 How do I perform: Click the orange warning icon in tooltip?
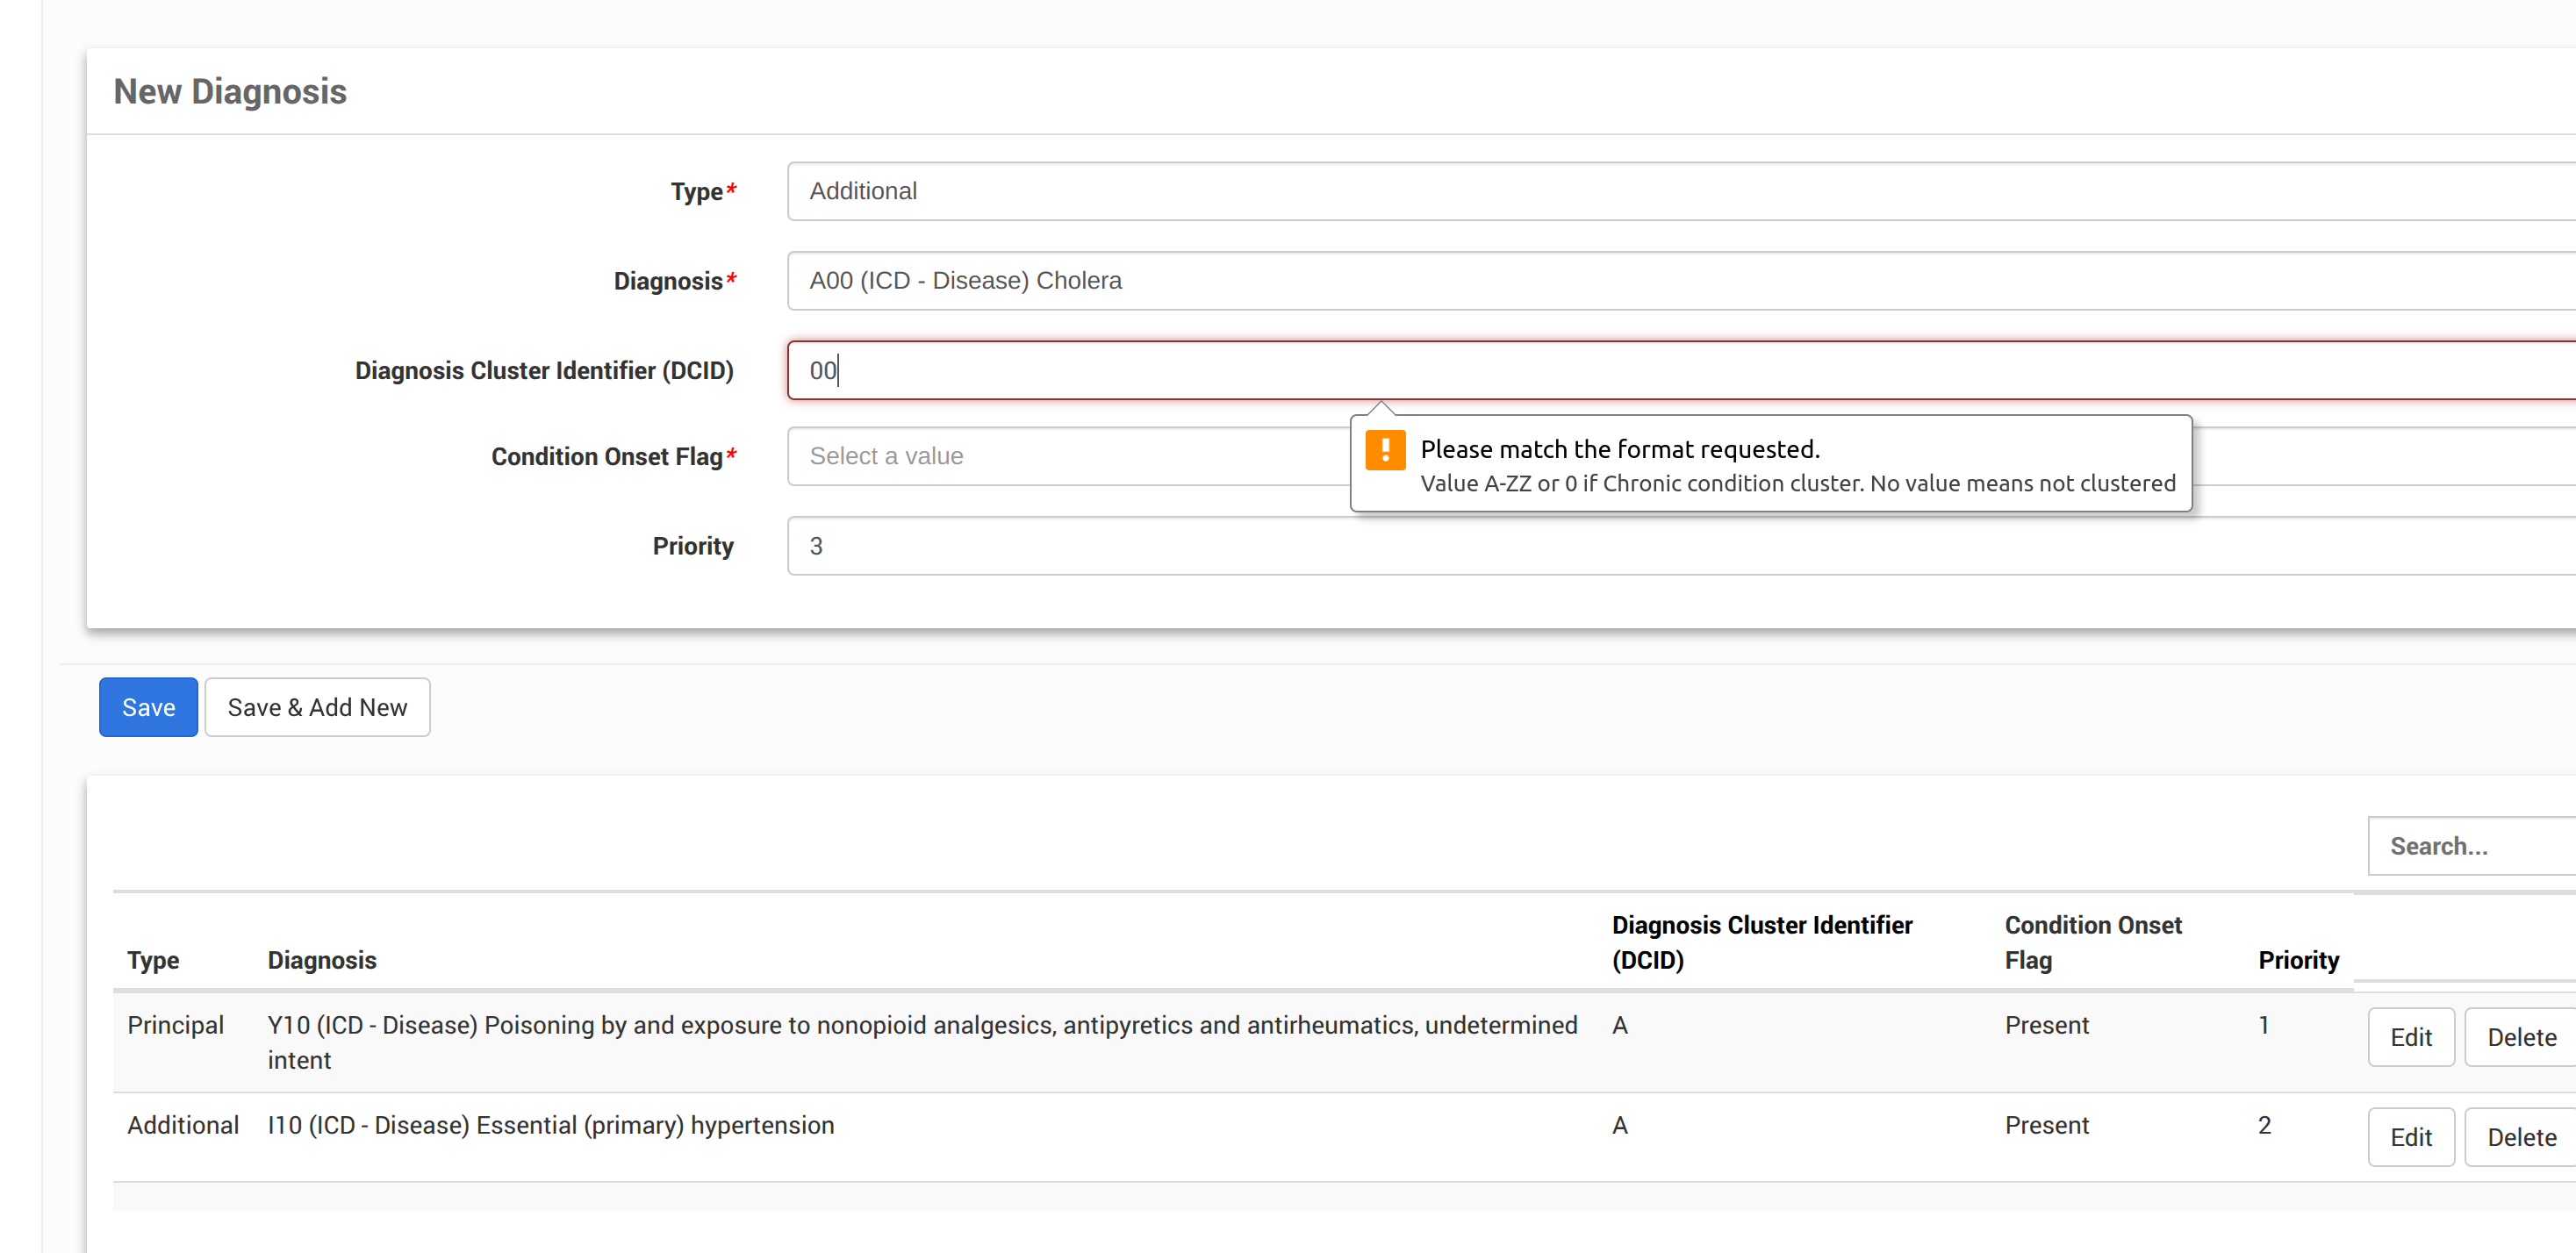click(1385, 450)
